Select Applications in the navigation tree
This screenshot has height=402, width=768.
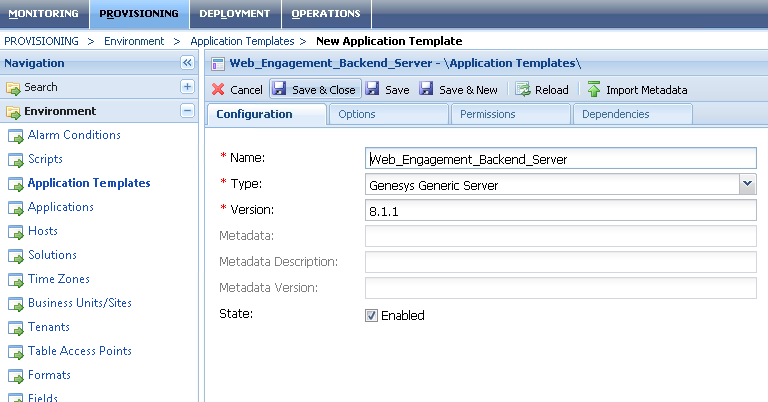61,207
